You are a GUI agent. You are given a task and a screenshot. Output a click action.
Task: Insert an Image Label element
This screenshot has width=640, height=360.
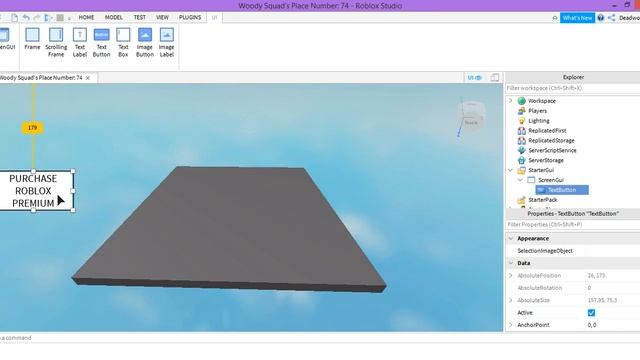[x=167, y=42]
